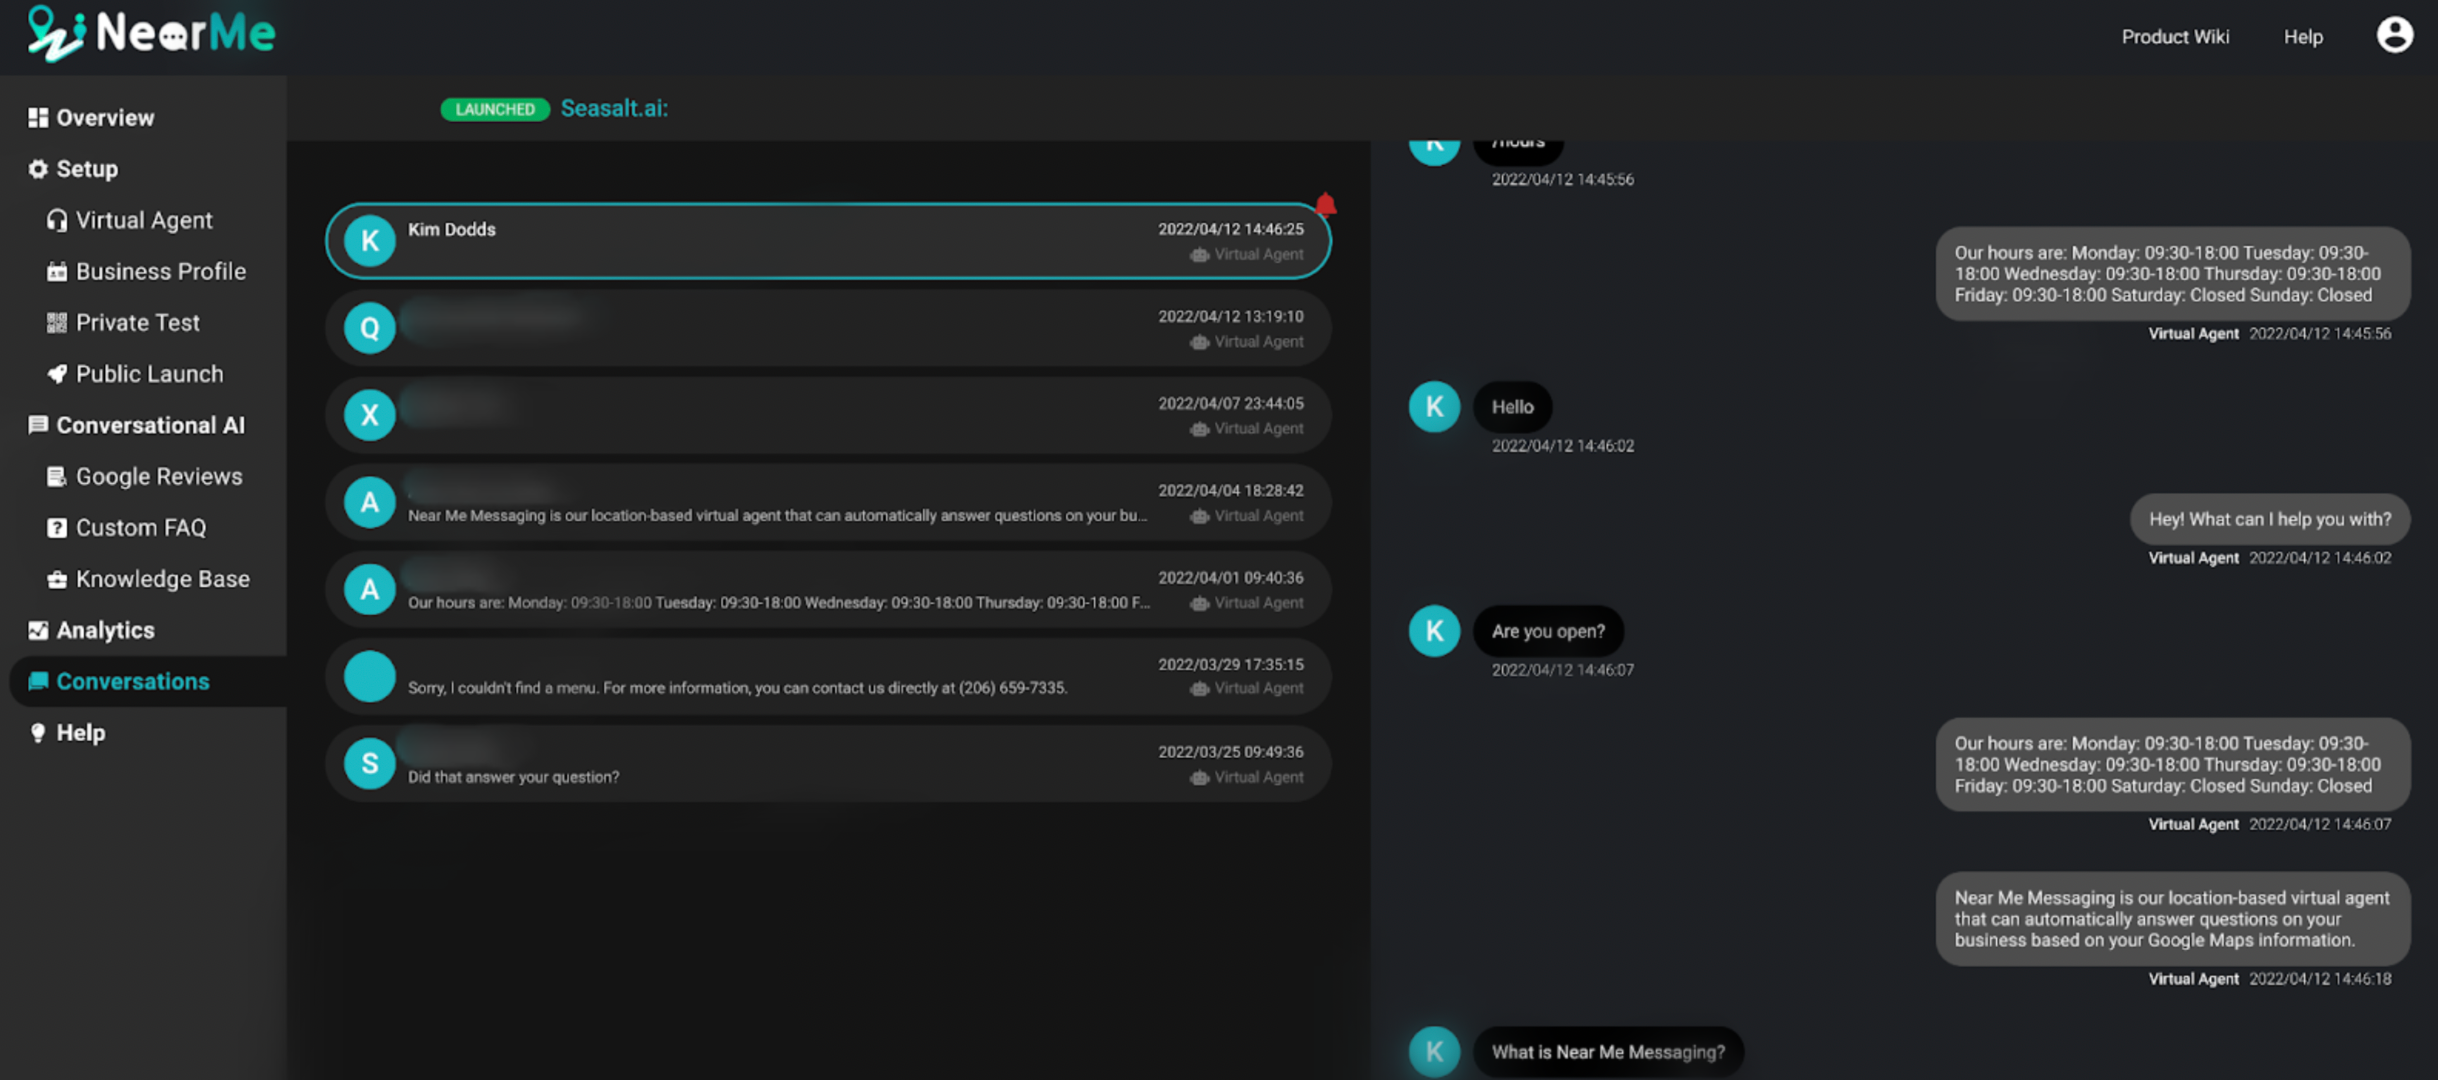Click the Conversations message icon
The image size is (2438, 1080).
pos(38,681)
